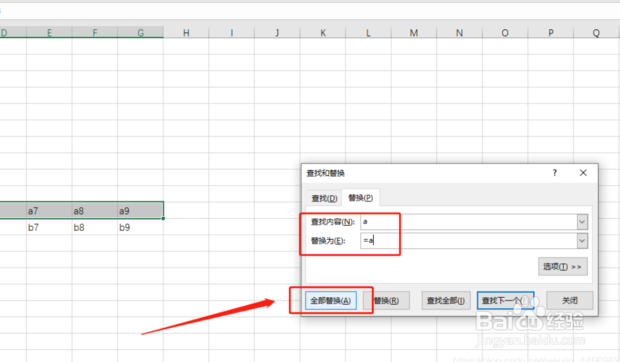Focus the Find what (查找内容) input field
This screenshot has height=362, width=620.
pyautogui.click(x=469, y=222)
